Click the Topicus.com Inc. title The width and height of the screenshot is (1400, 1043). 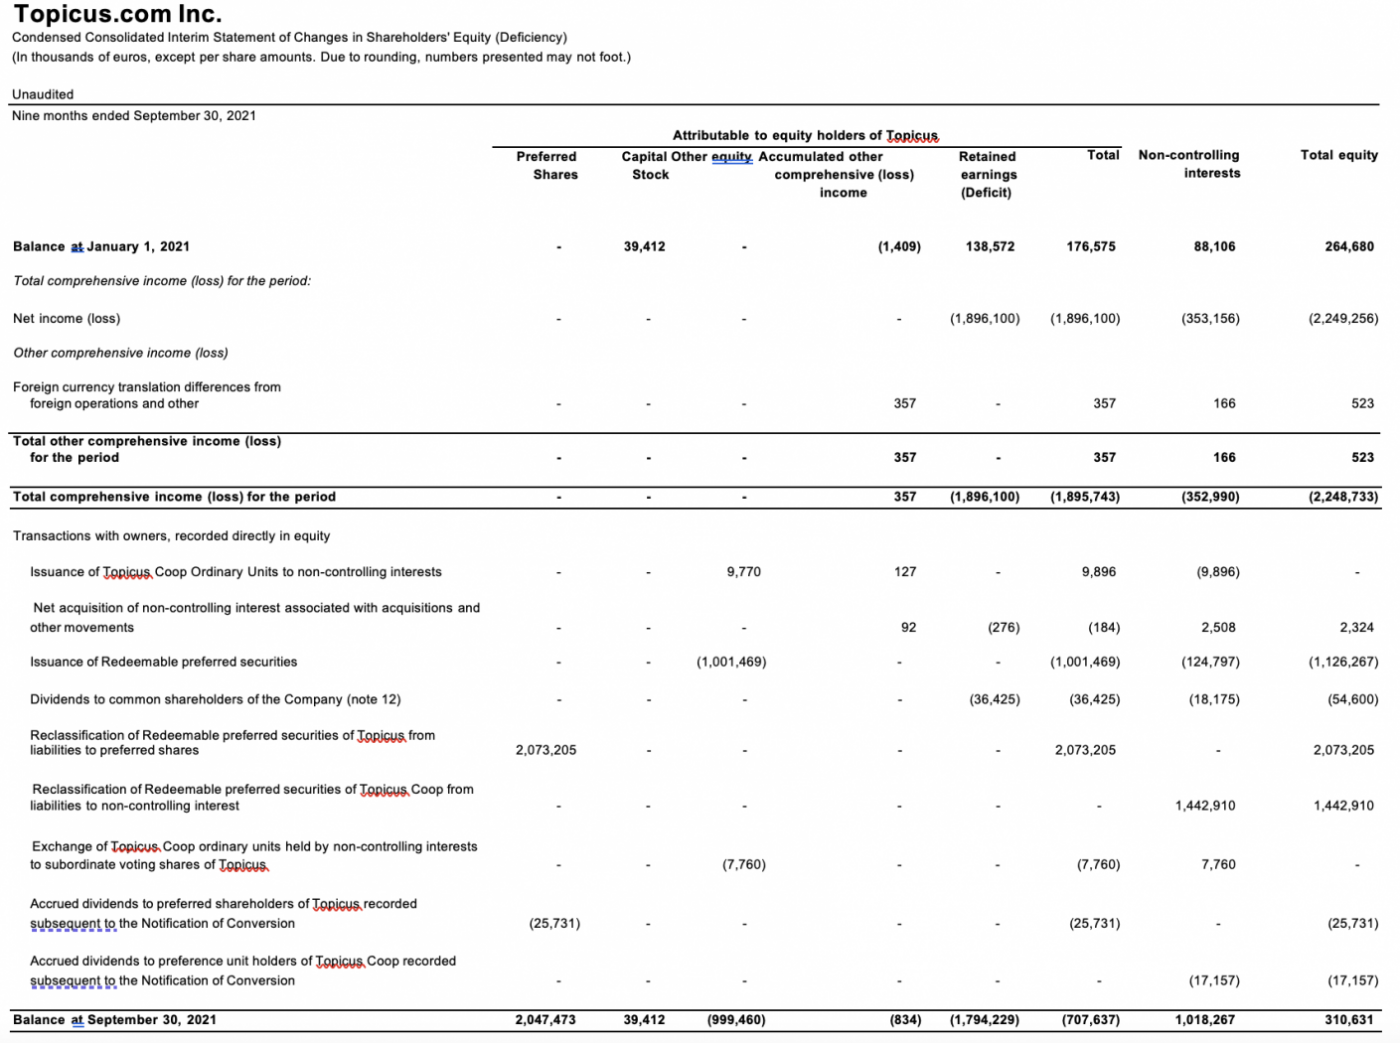point(117,14)
